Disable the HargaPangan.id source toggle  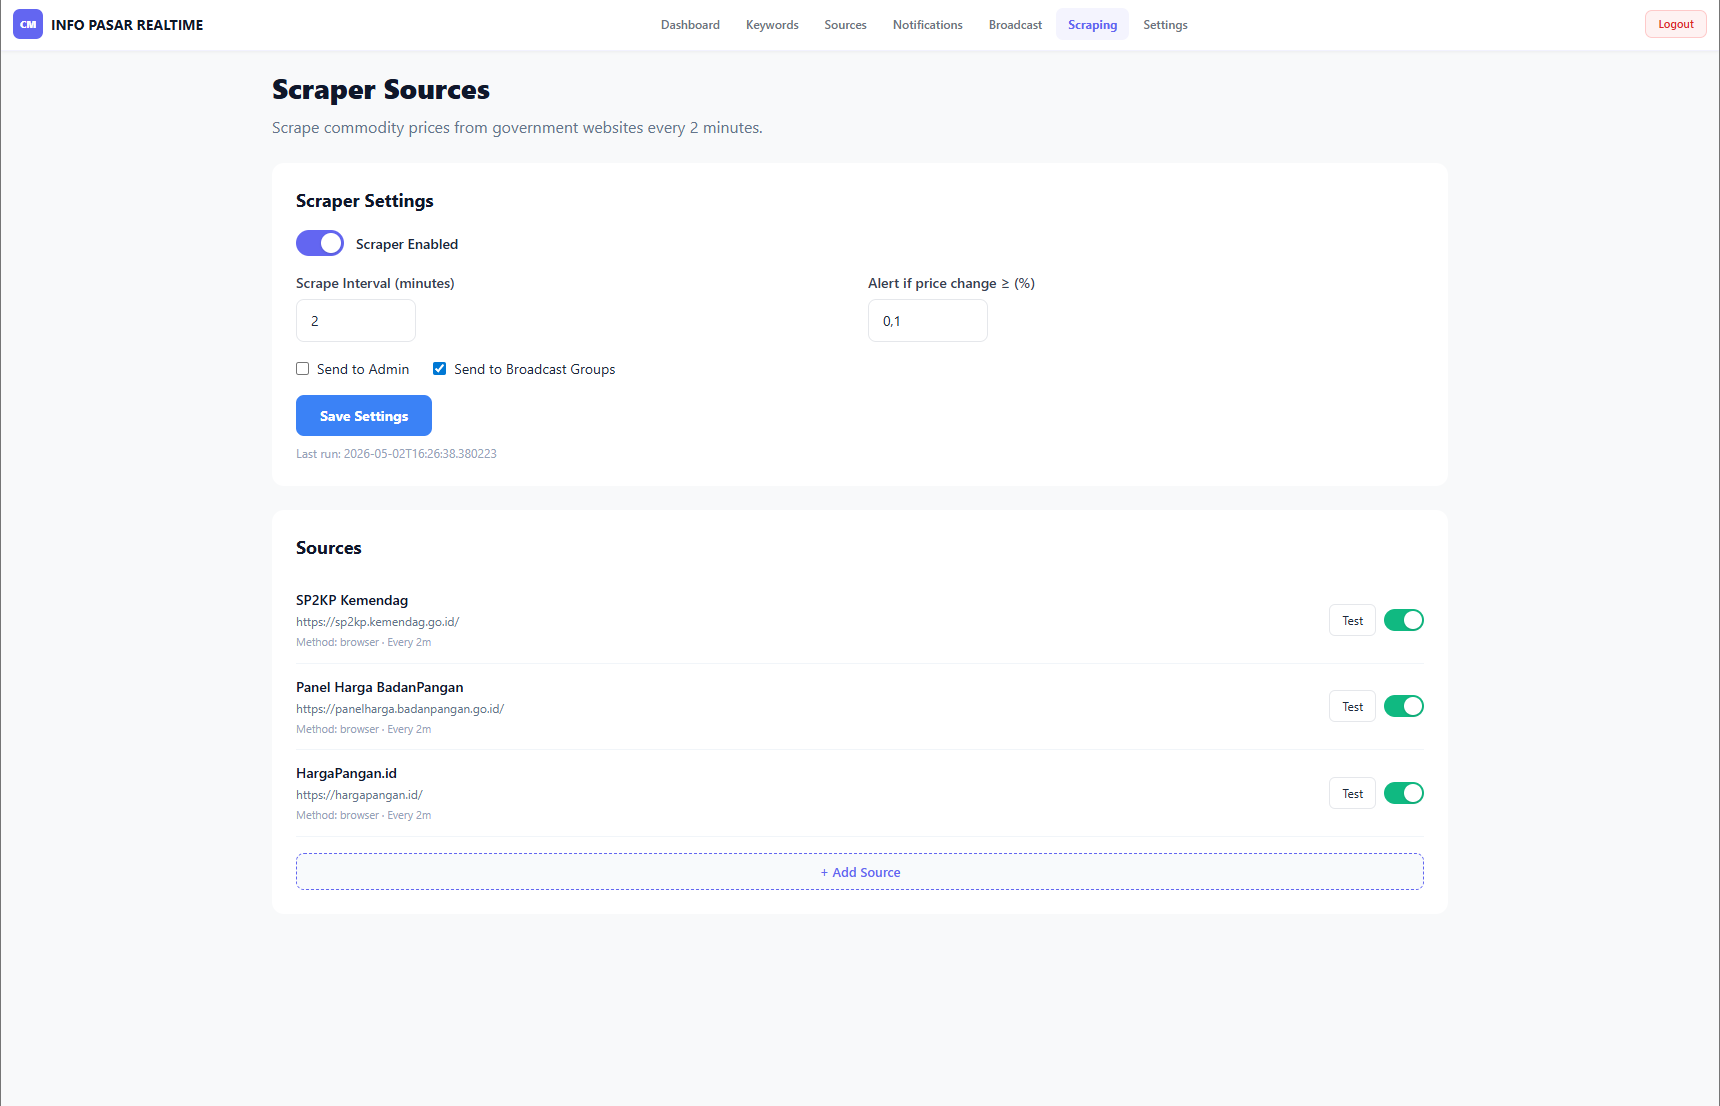[1404, 793]
